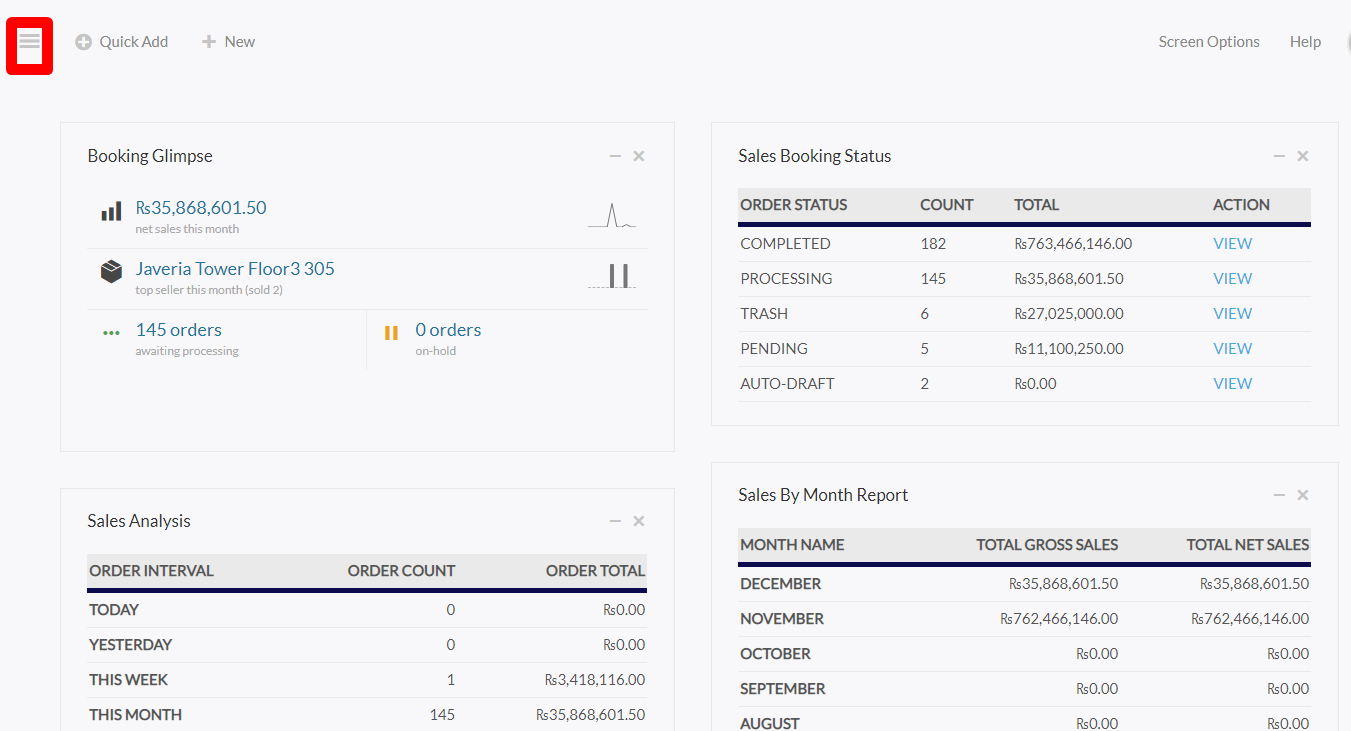The image size is (1351, 731).
Task: Open the Javeria Tower Floor3 305 link
Action: coord(235,269)
